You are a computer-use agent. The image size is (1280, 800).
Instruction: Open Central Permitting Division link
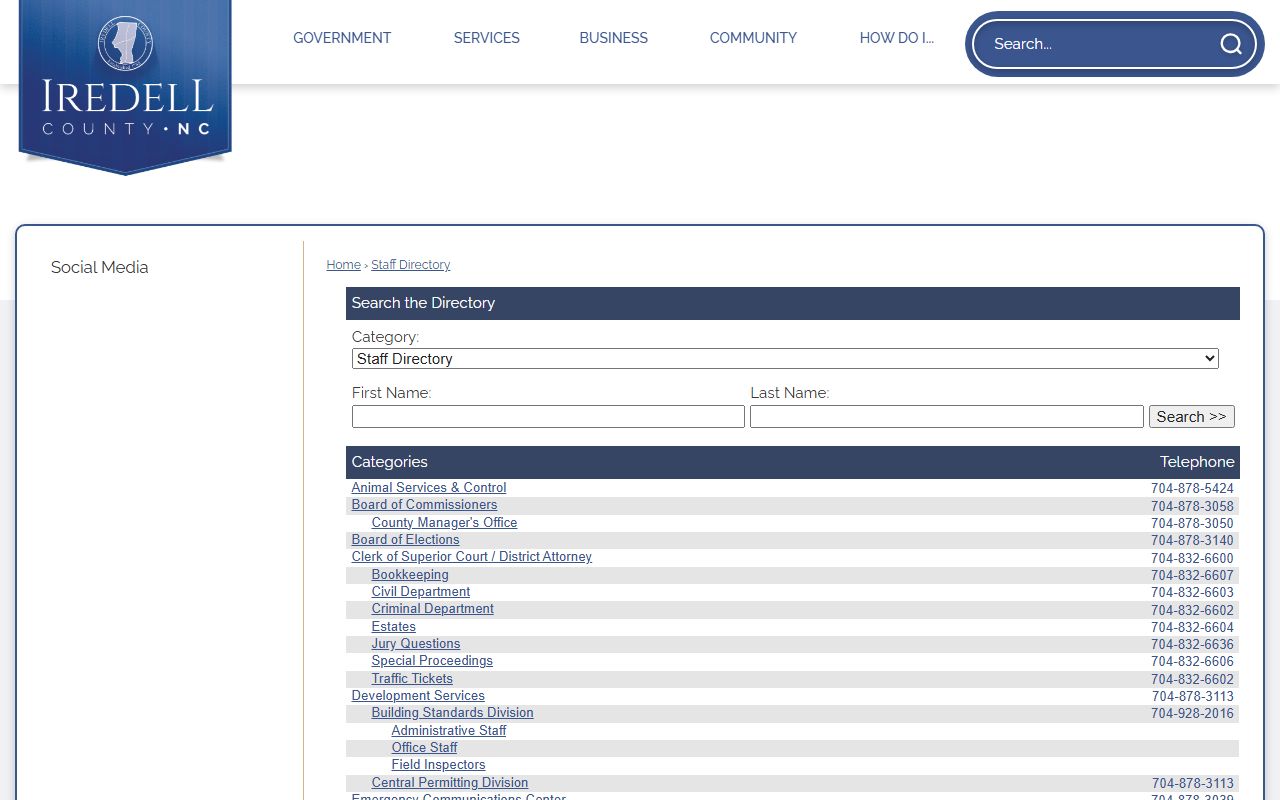[450, 783]
